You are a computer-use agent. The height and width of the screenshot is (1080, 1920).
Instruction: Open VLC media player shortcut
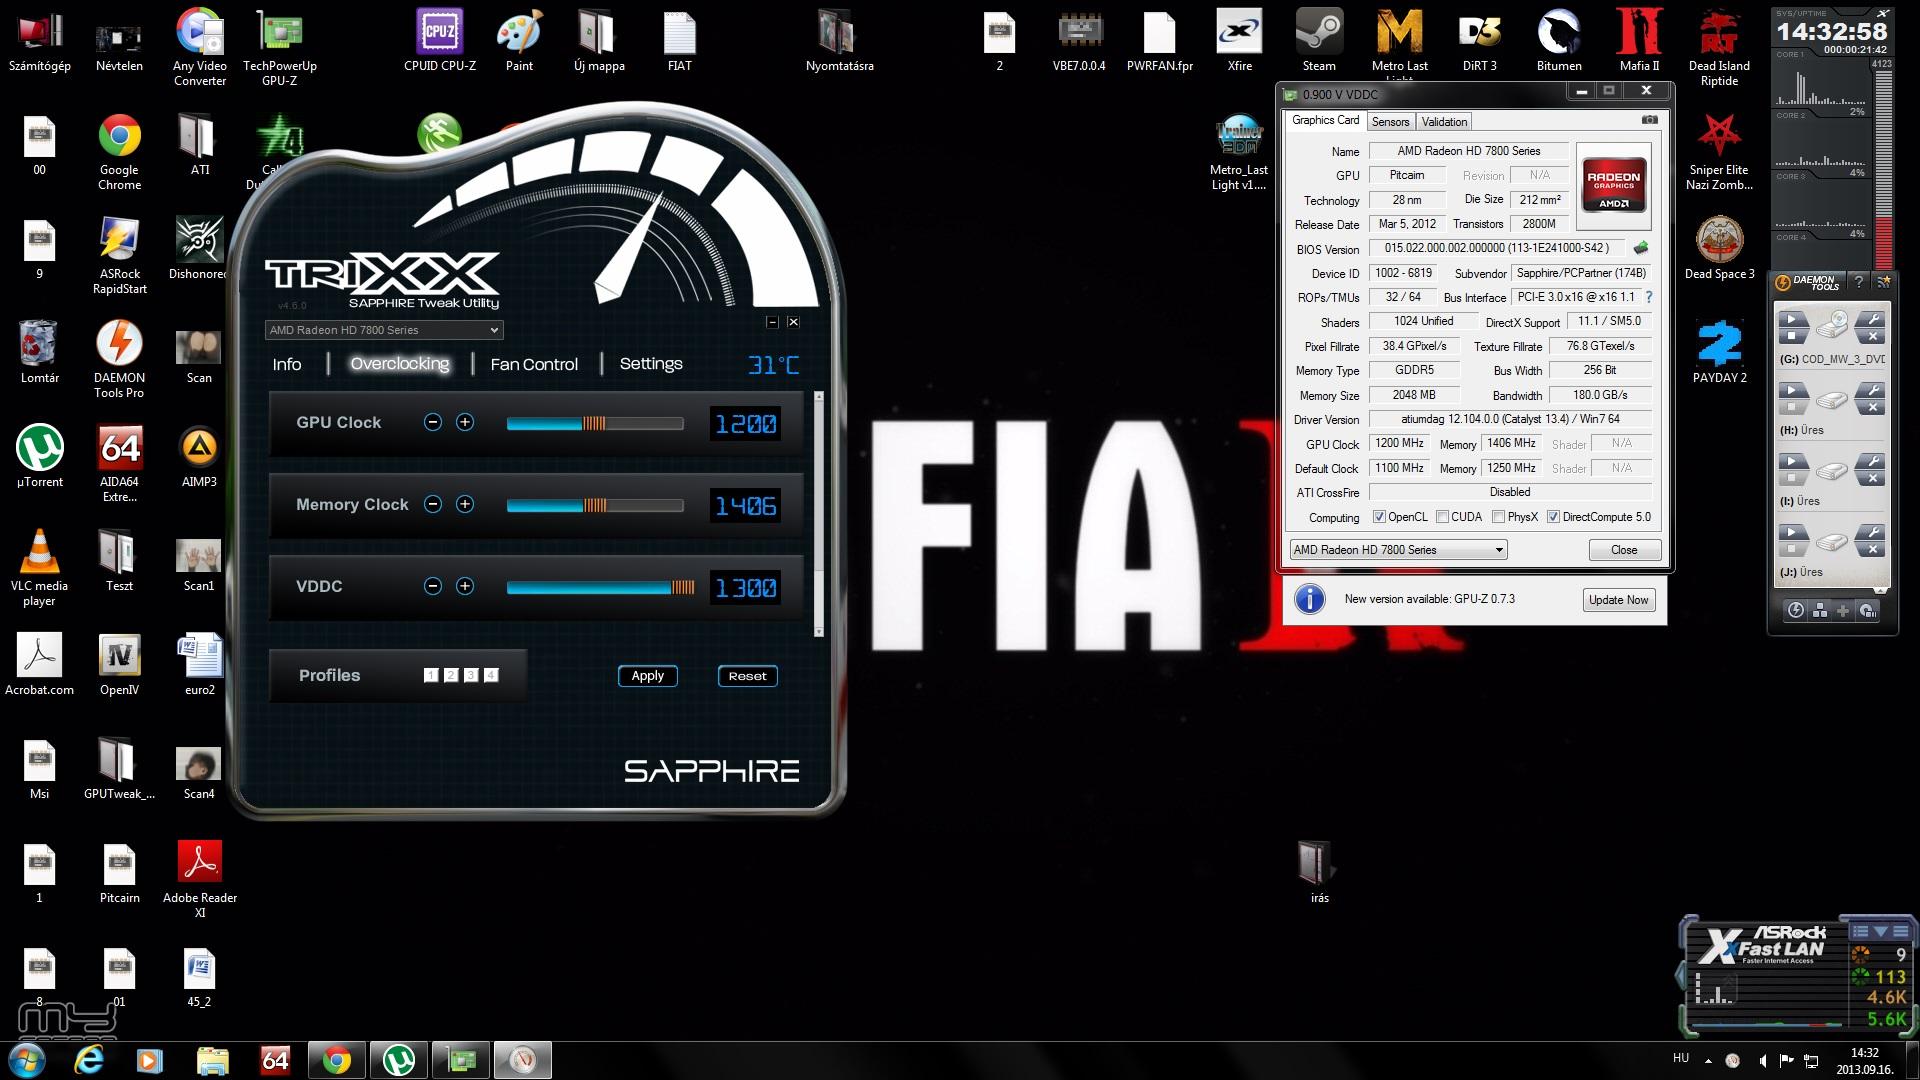pyautogui.click(x=40, y=568)
